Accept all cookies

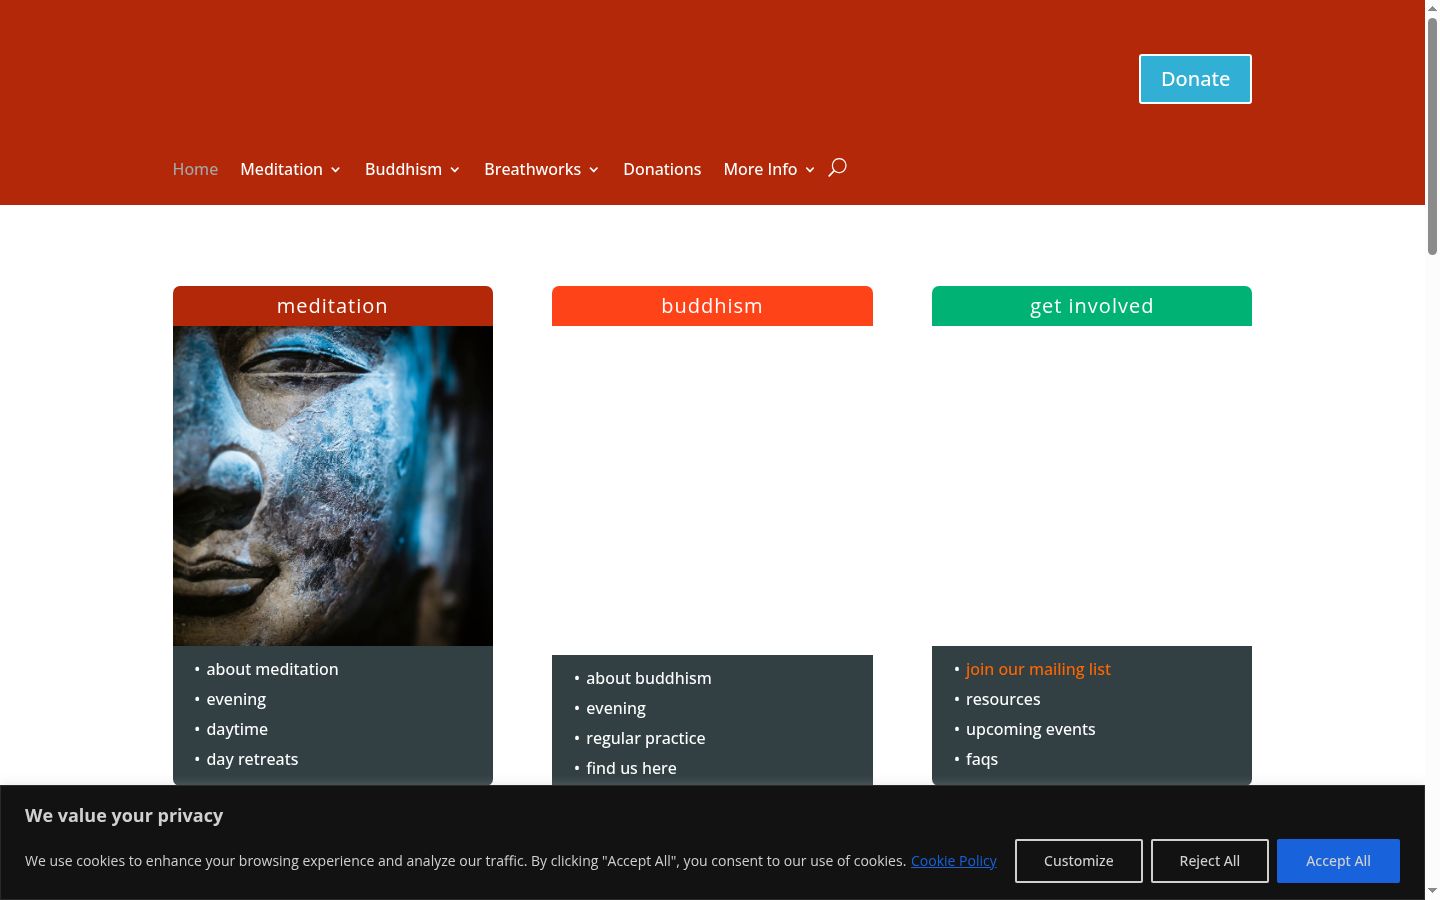pyautogui.click(x=1338, y=861)
